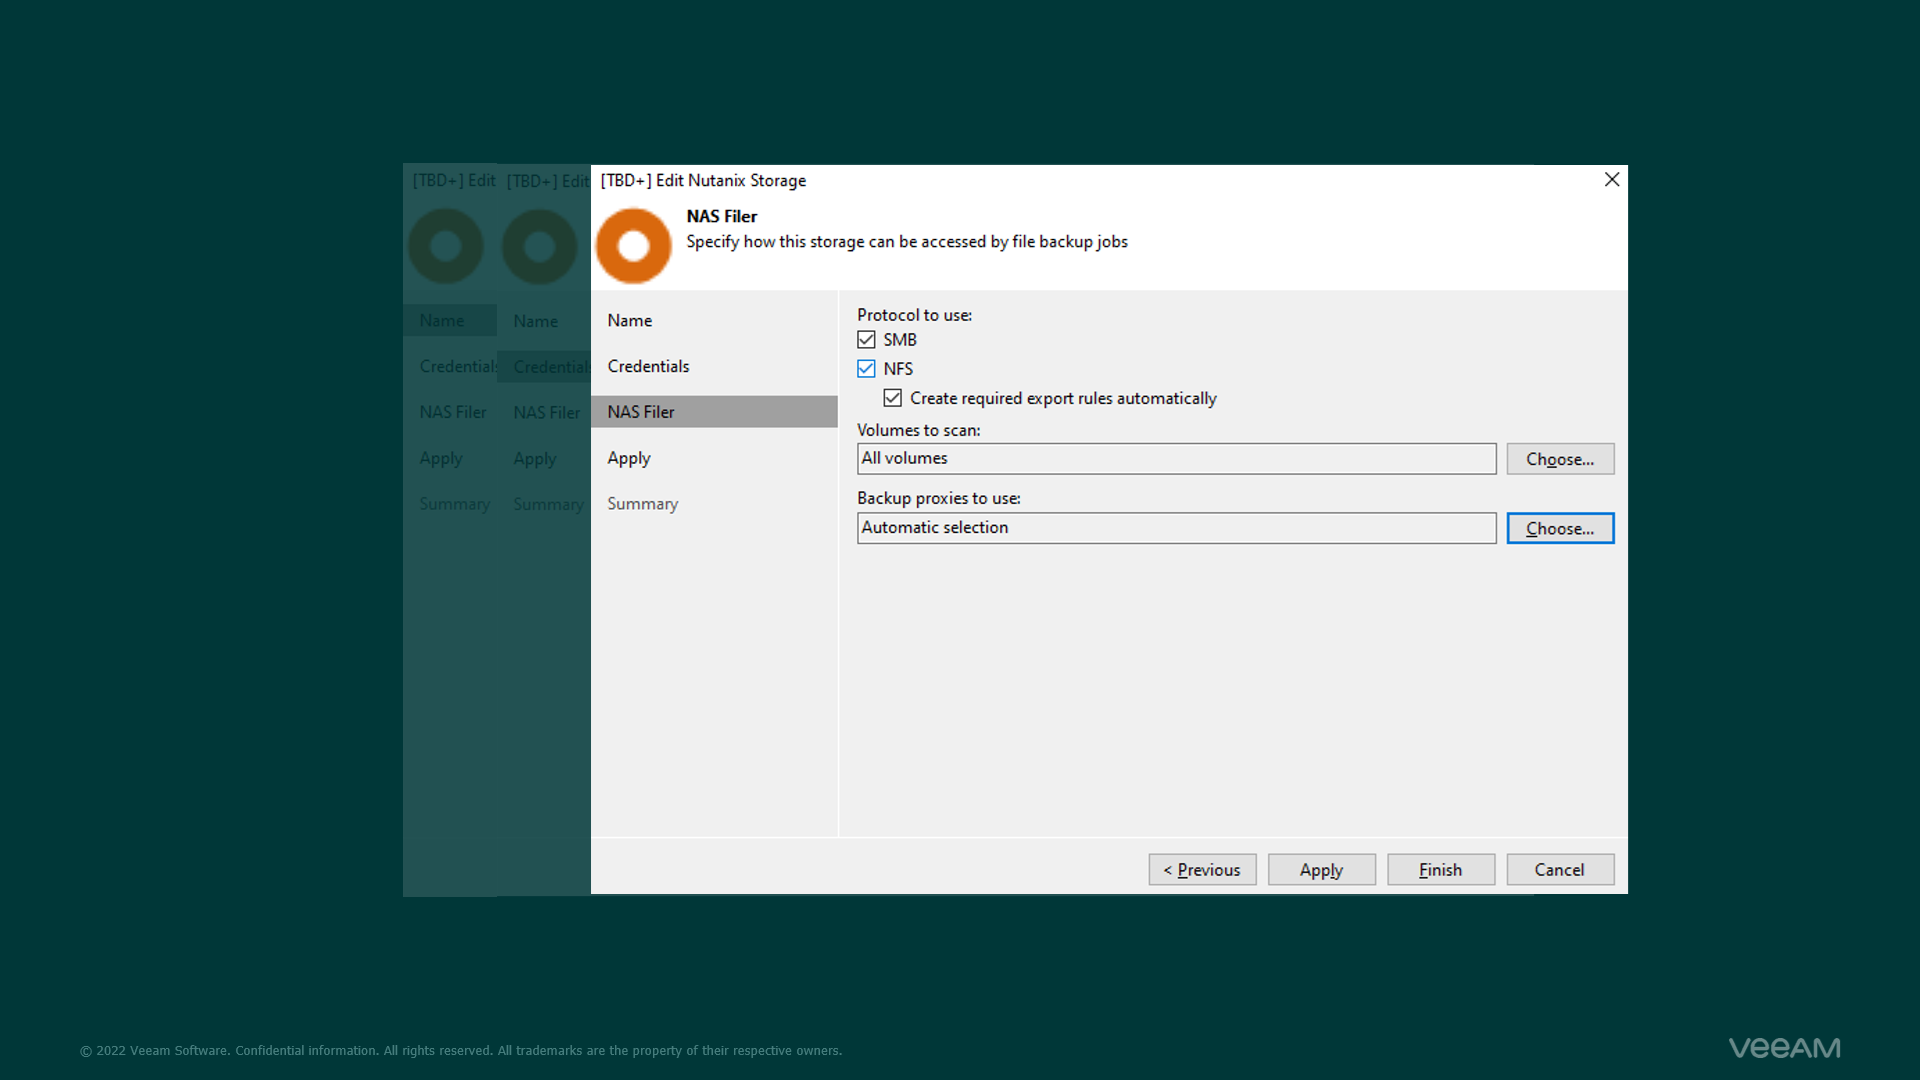Go back with the Previous button

(x=1202, y=870)
